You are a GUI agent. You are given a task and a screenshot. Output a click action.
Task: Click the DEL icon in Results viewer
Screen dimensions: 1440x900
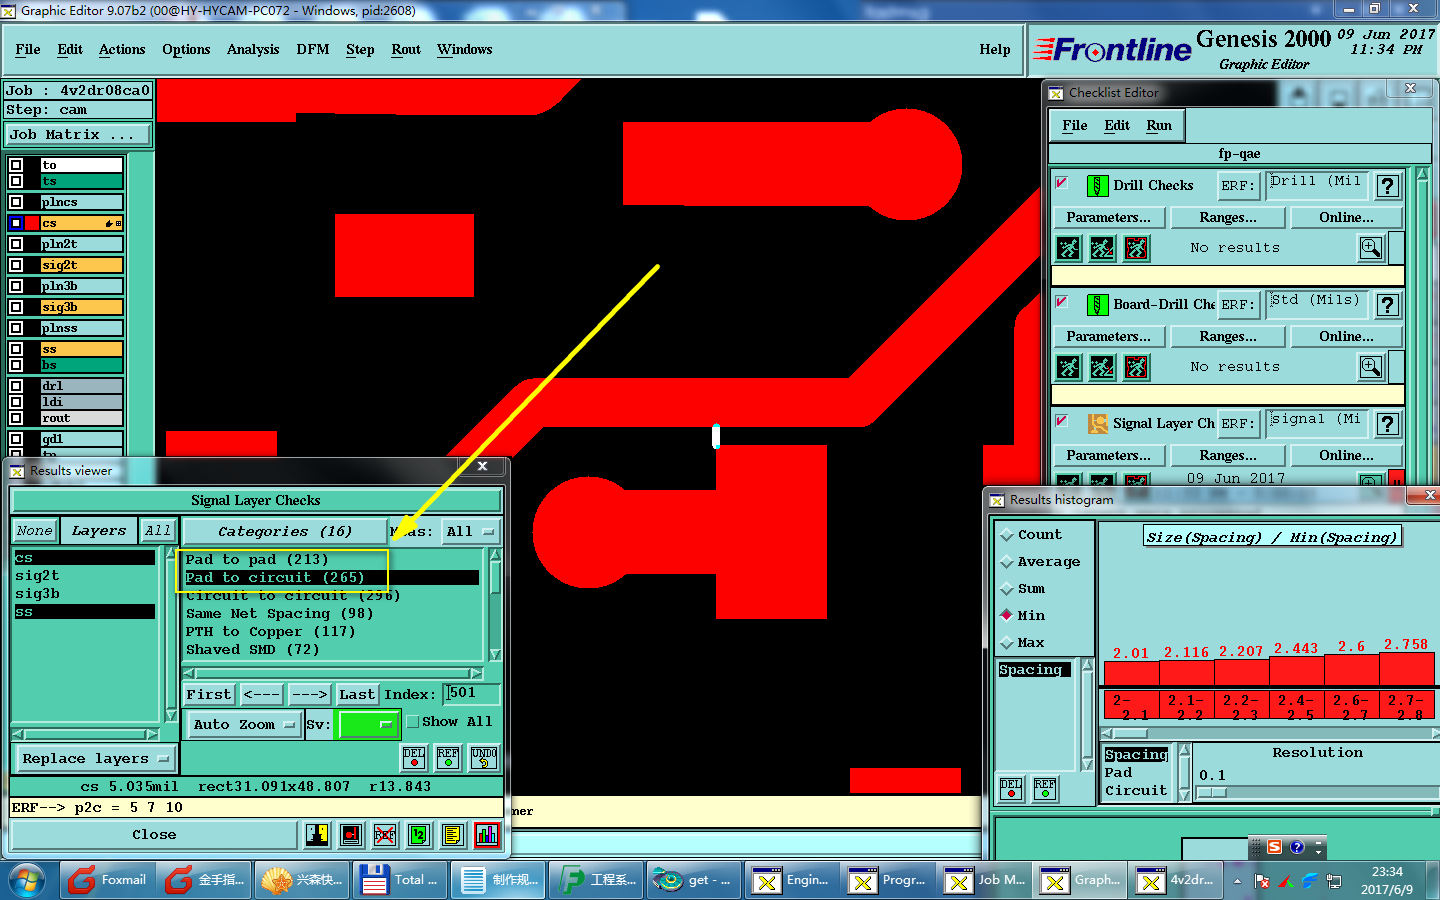coord(414,758)
